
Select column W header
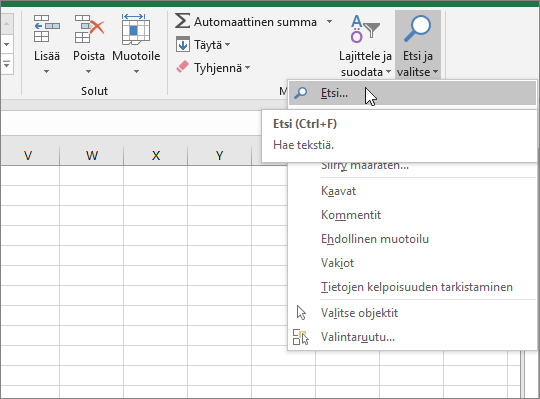coord(92,156)
